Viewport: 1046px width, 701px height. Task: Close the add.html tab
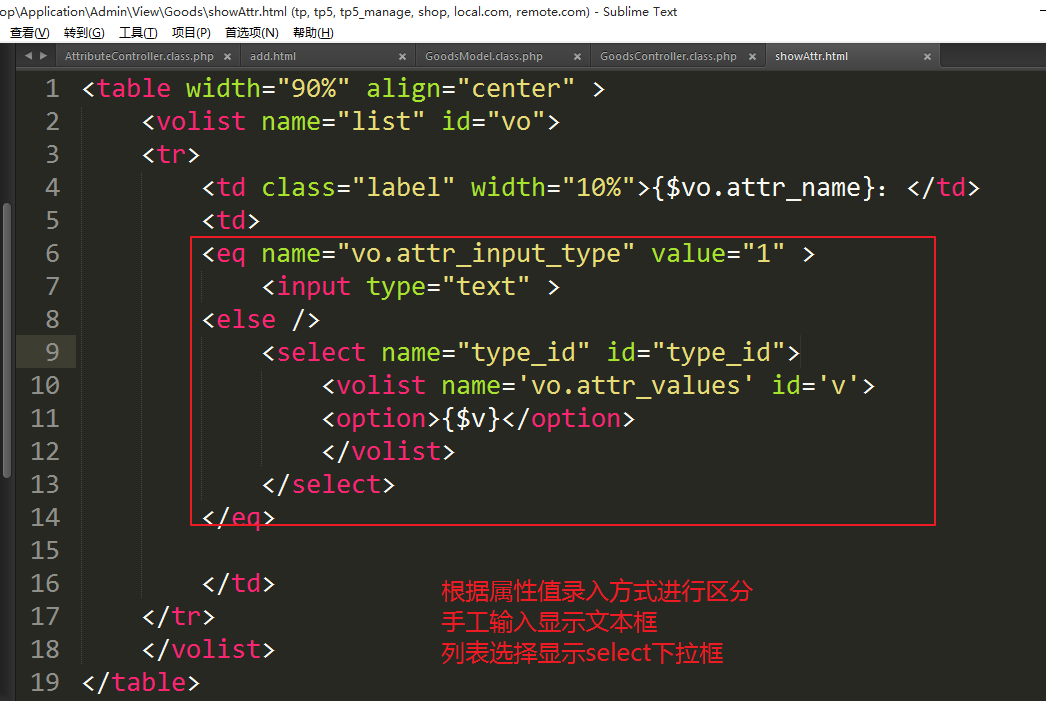pyautogui.click(x=403, y=57)
